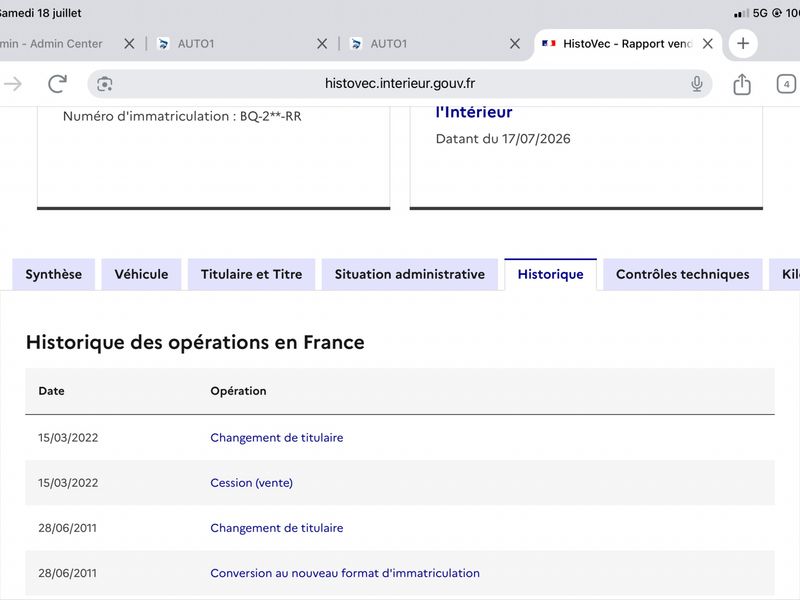Image resolution: width=800 pixels, height=600 pixels.
Task: Select the address bar showing histovec.interieur.gouv.fr
Action: click(x=399, y=84)
